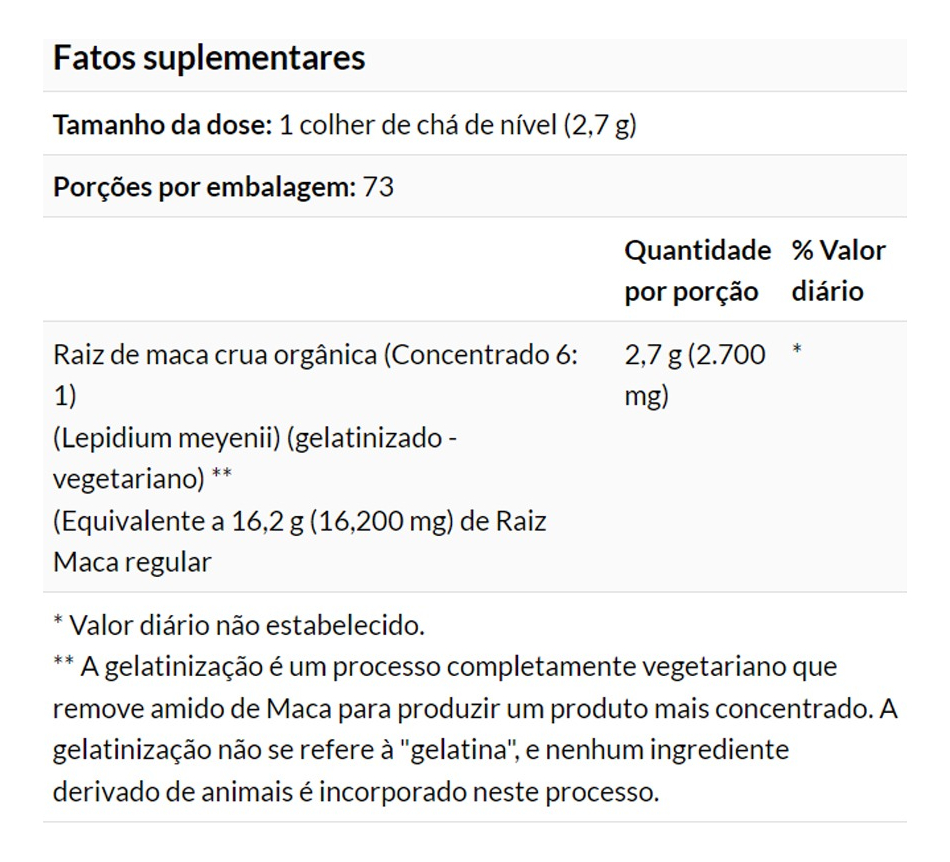
Task: Click the "2,7 g (2.700" amount value
Action: click(x=695, y=355)
